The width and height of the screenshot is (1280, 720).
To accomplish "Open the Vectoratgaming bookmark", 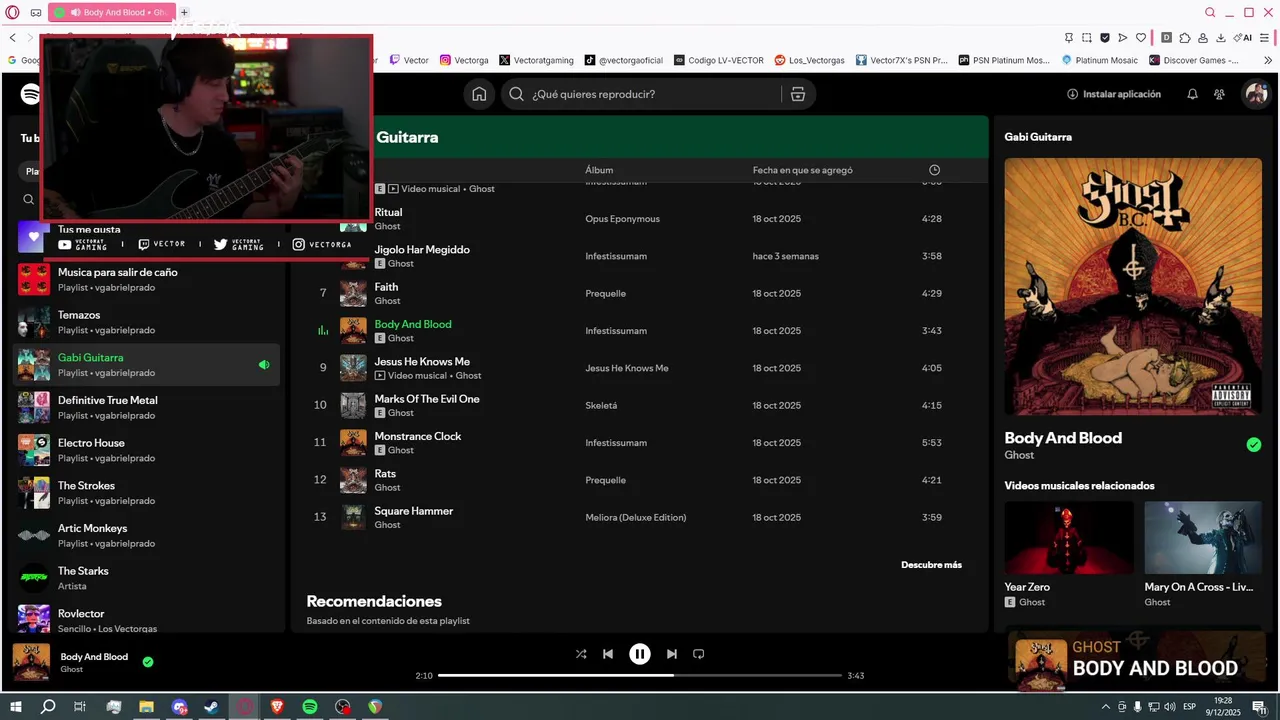I will (536, 60).
